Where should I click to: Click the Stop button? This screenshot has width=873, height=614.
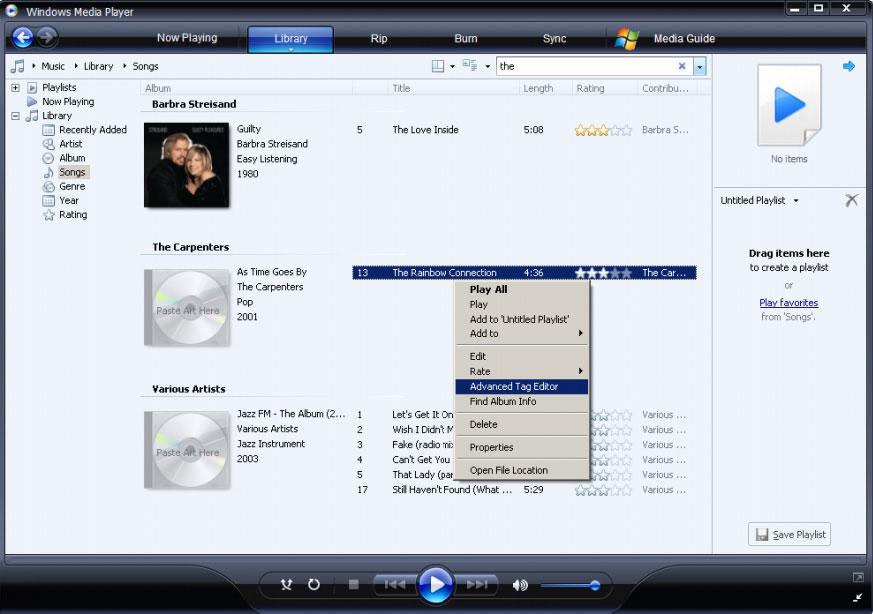pyautogui.click(x=353, y=584)
